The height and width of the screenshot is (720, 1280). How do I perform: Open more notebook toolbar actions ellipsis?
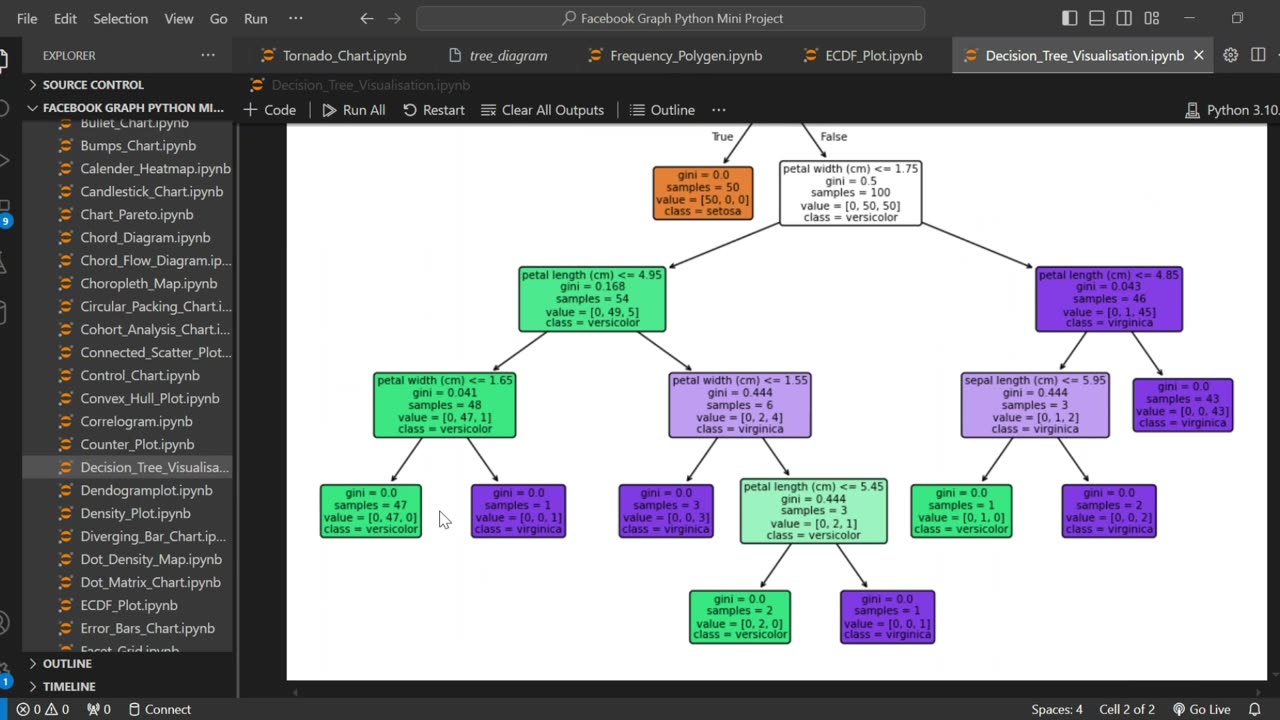(718, 110)
